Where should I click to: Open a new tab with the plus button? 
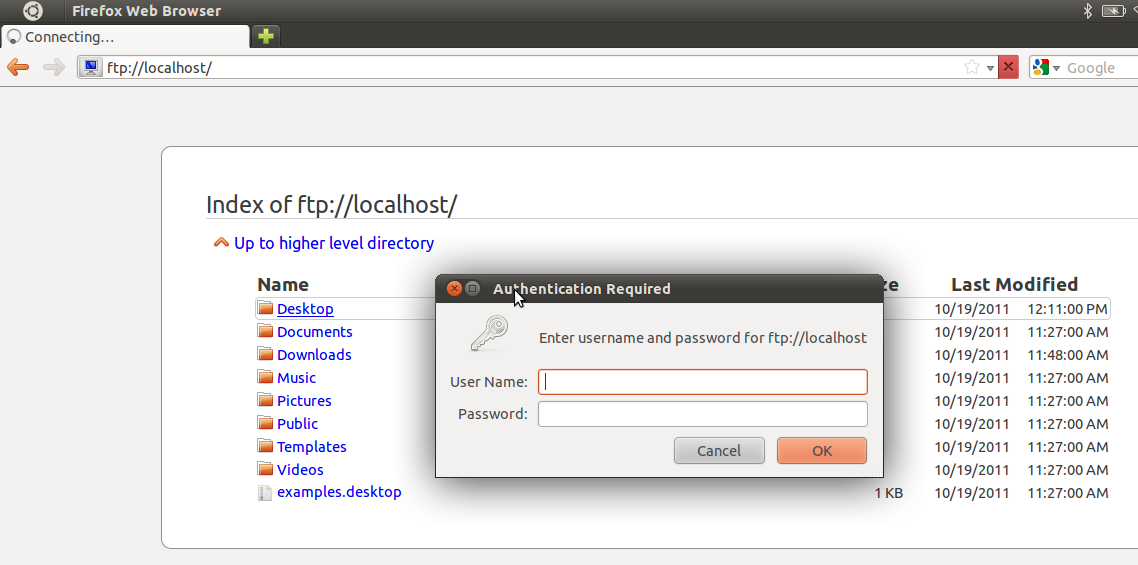(266, 37)
